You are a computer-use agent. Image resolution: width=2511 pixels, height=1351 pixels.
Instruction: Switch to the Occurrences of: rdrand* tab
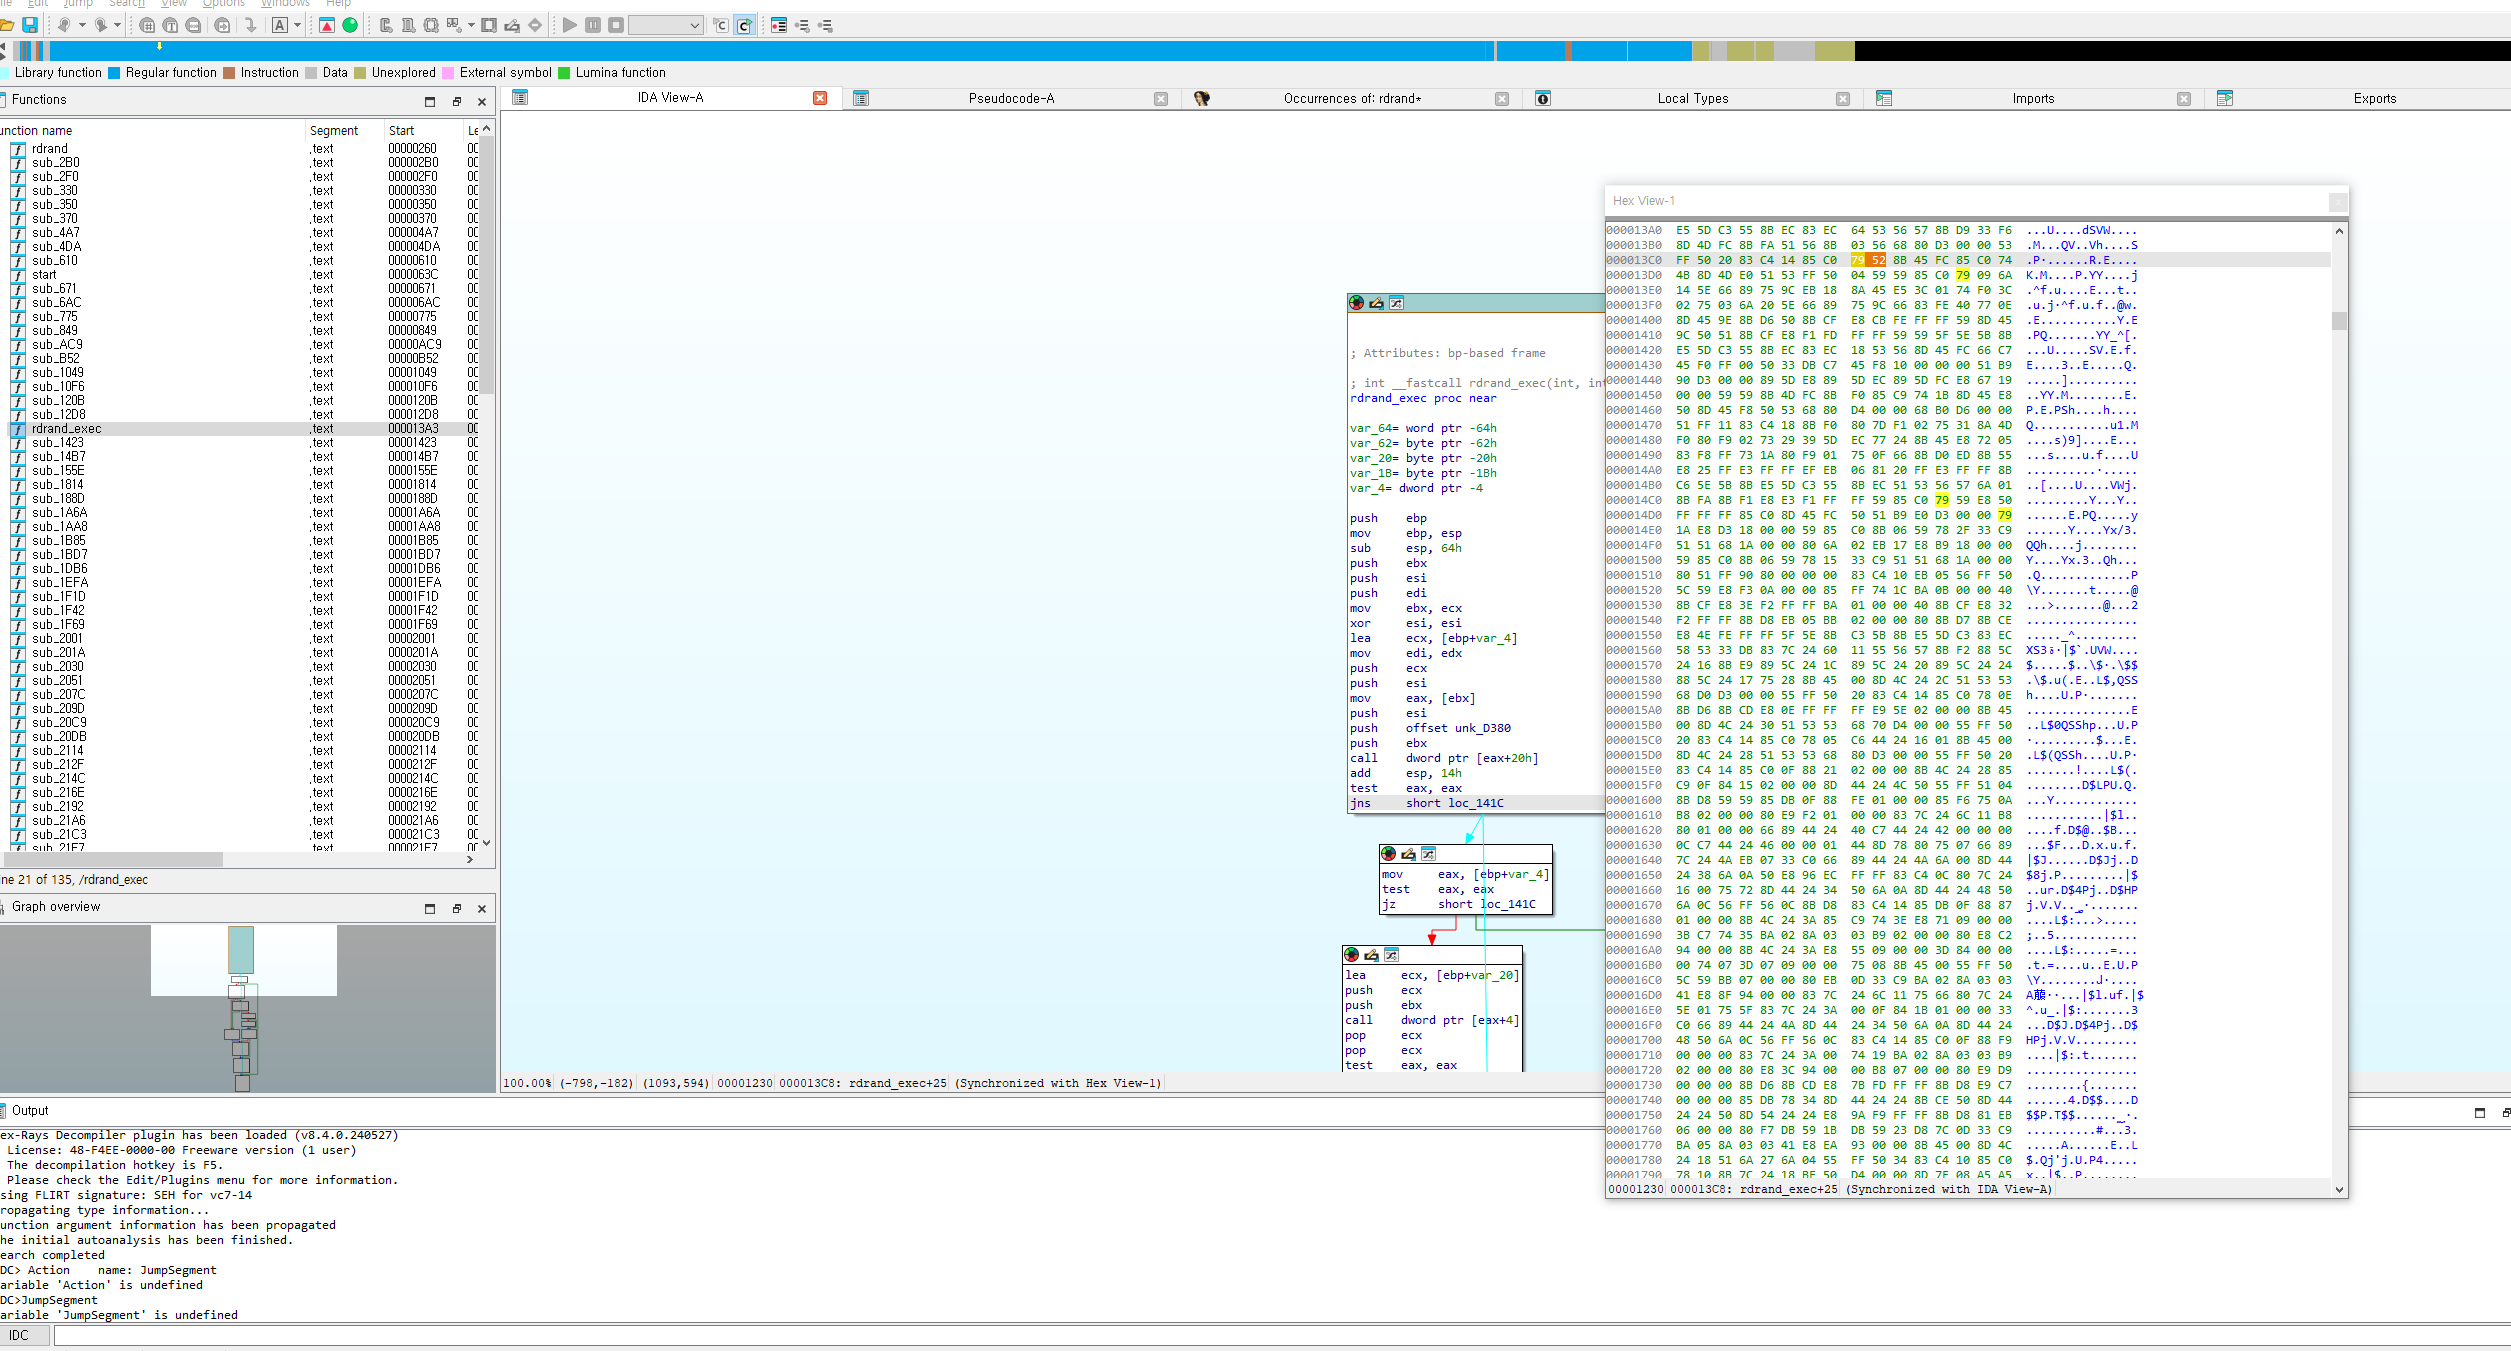click(1352, 98)
